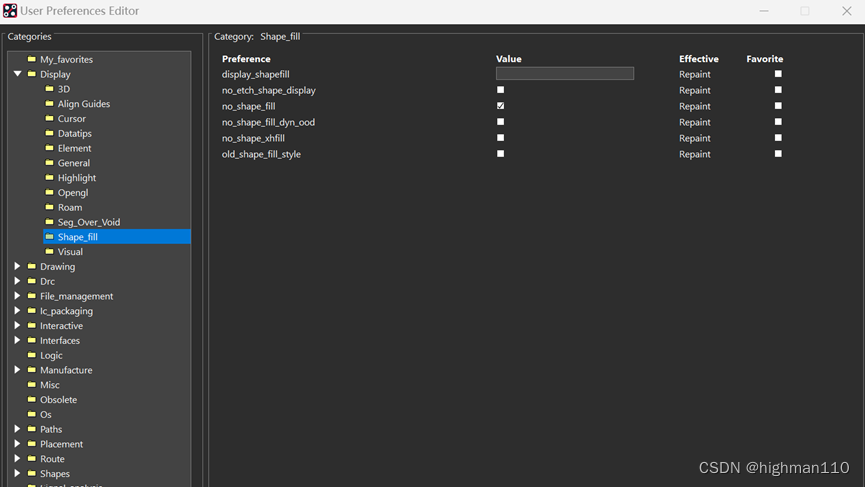Expand the Manufacture category

(x=17, y=370)
